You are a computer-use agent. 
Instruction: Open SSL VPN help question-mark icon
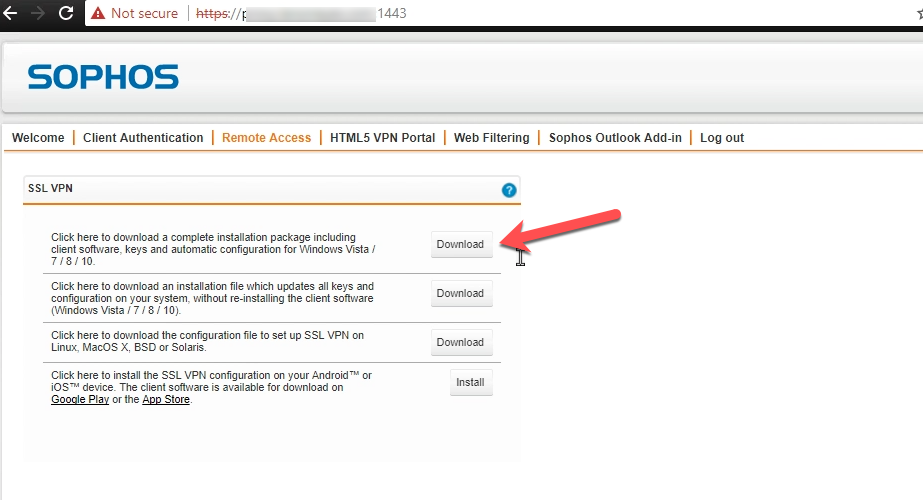pyautogui.click(x=509, y=190)
